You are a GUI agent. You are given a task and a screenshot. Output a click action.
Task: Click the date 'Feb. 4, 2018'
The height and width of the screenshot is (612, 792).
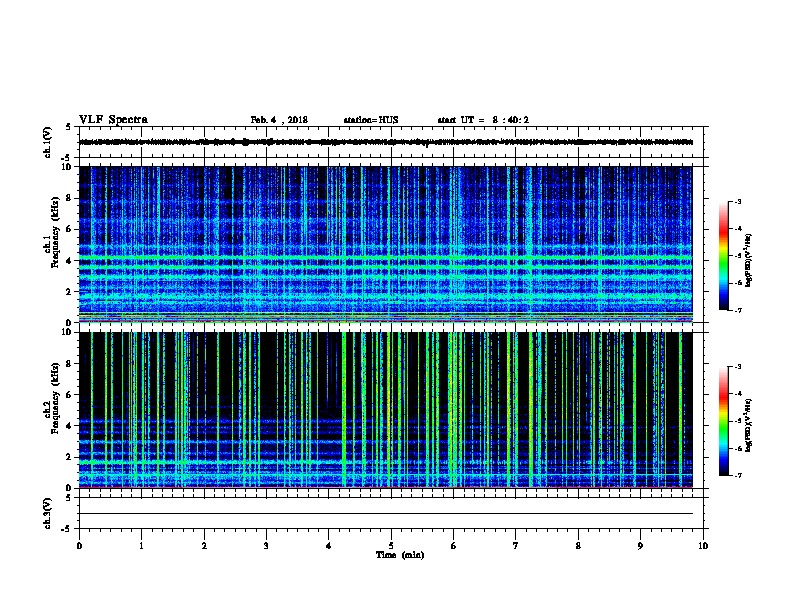[x=279, y=120]
